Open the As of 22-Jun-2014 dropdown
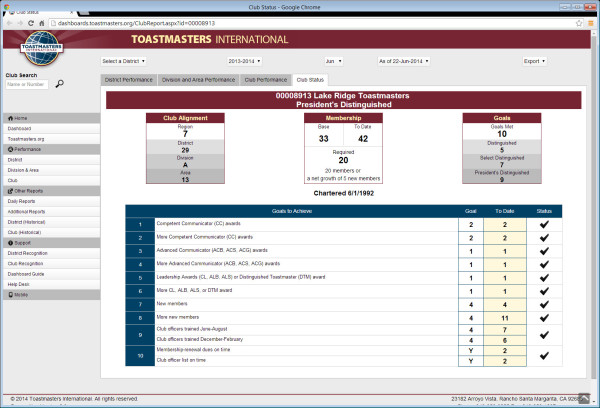This screenshot has width=600, height=408. point(404,61)
